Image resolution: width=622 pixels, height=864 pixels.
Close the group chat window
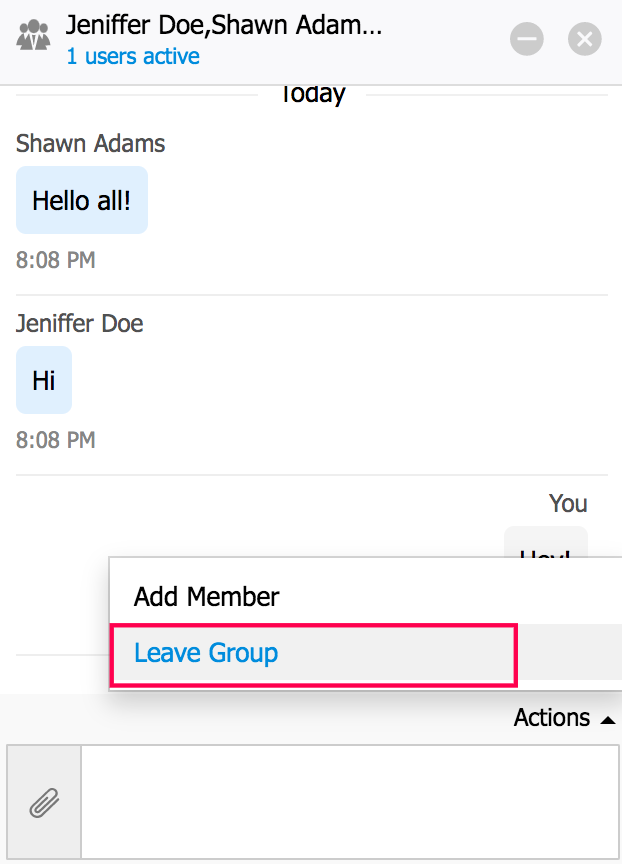[x=585, y=39]
